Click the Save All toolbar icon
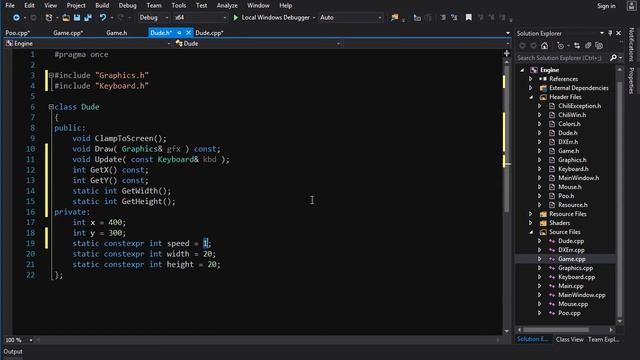Screen dimensions: 640x360 (x=88, y=18)
